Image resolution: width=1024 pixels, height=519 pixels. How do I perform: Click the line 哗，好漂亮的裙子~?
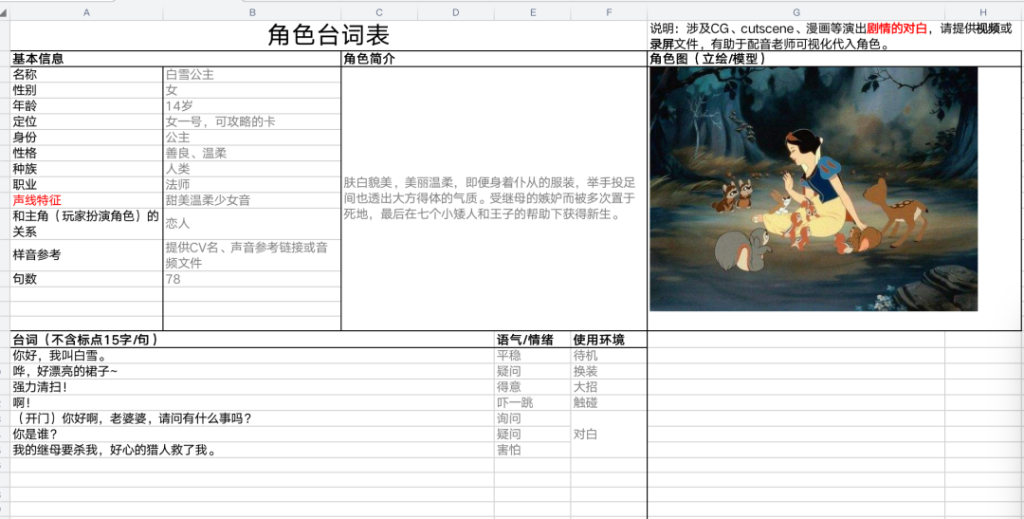tap(252, 371)
